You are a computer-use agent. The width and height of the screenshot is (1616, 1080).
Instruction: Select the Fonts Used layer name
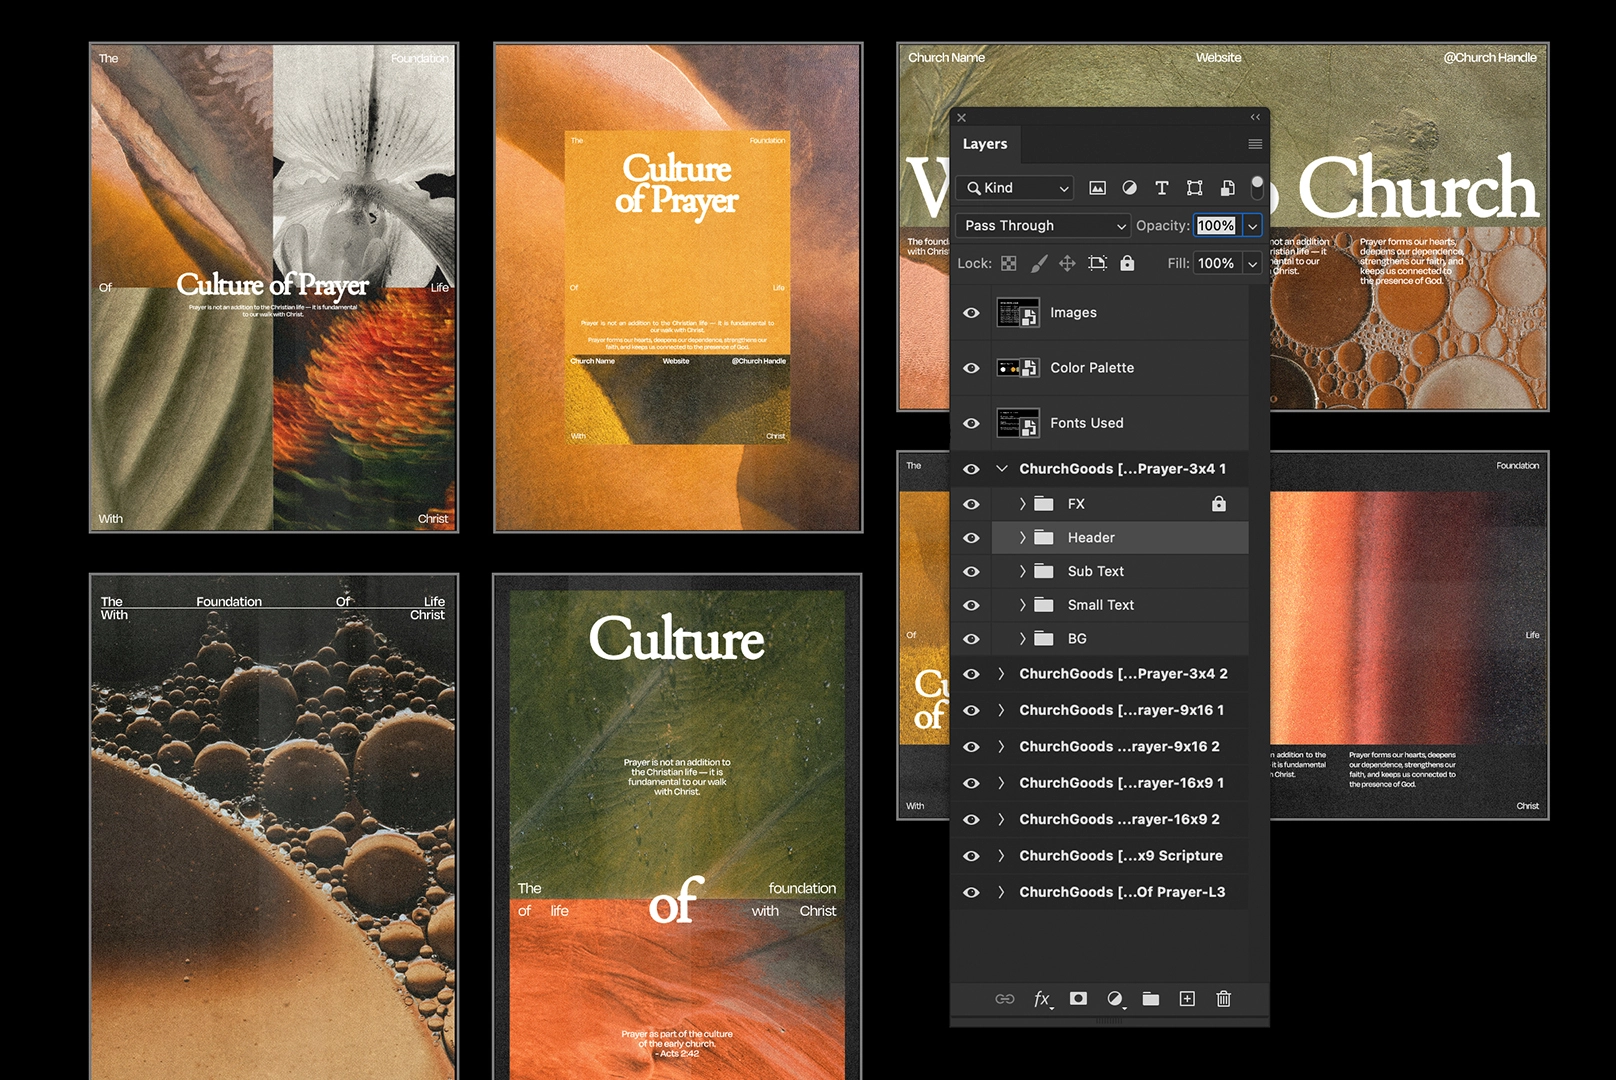(x=1087, y=423)
